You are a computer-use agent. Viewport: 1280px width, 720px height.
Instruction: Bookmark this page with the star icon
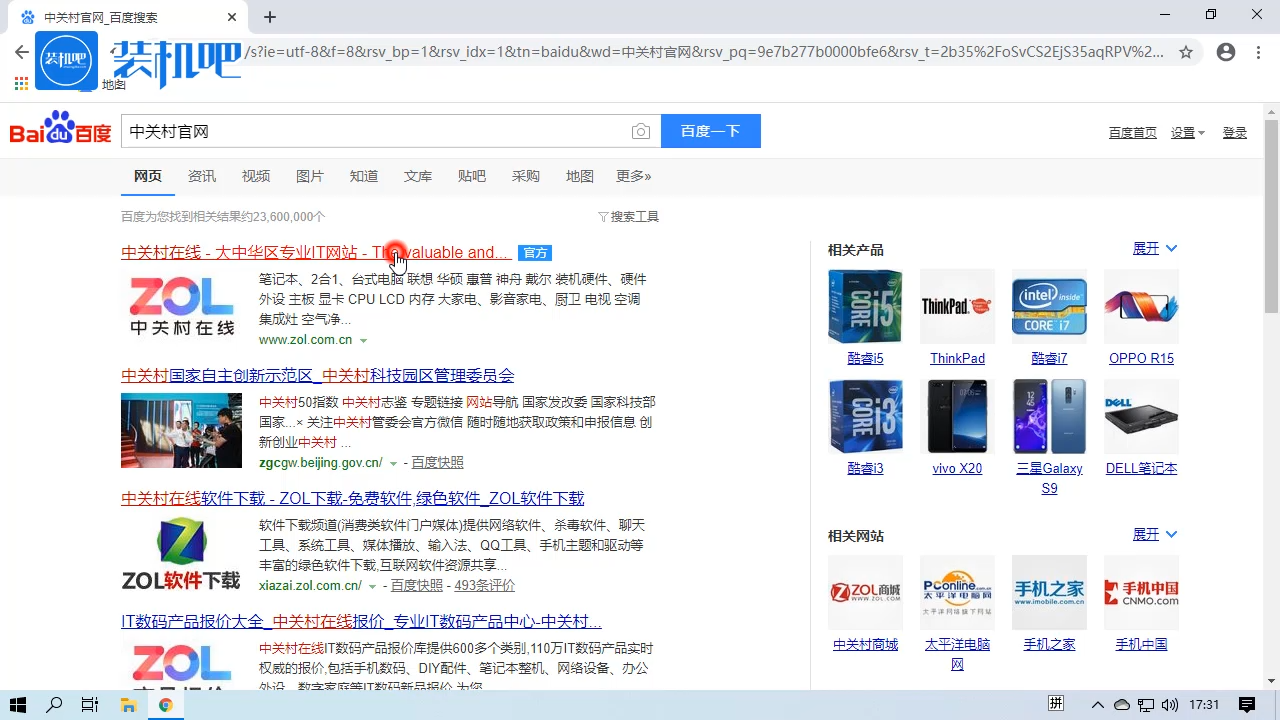pyautogui.click(x=1186, y=52)
